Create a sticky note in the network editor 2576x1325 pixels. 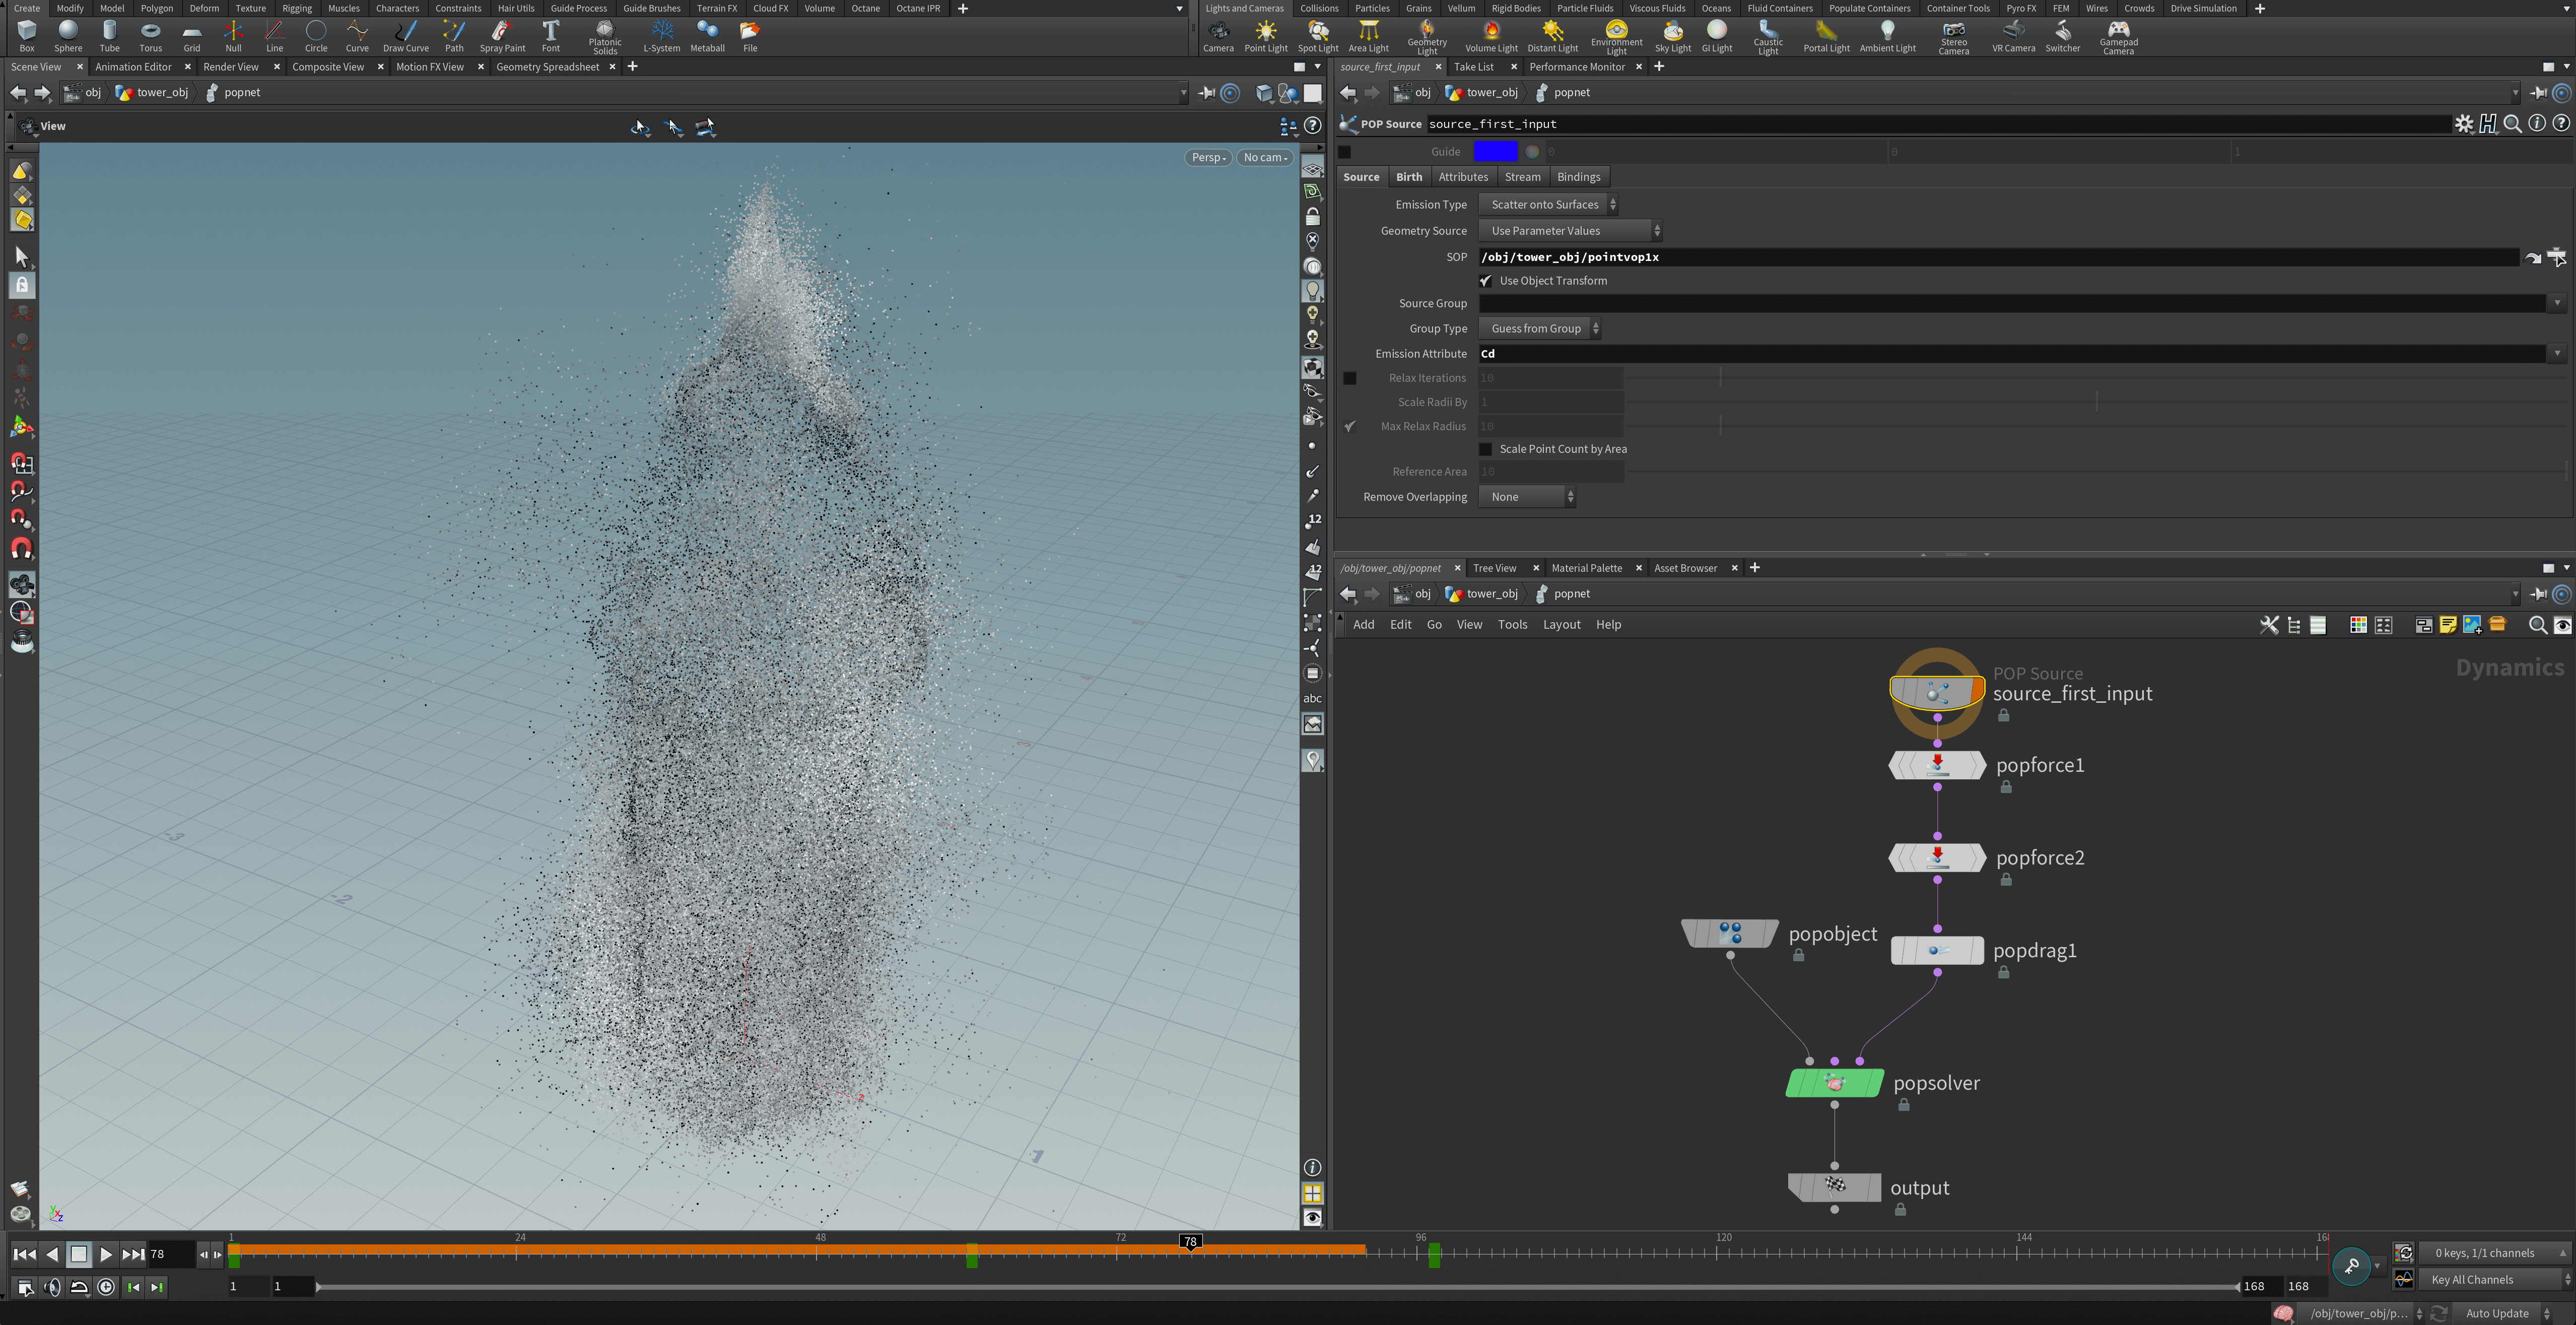(2448, 625)
